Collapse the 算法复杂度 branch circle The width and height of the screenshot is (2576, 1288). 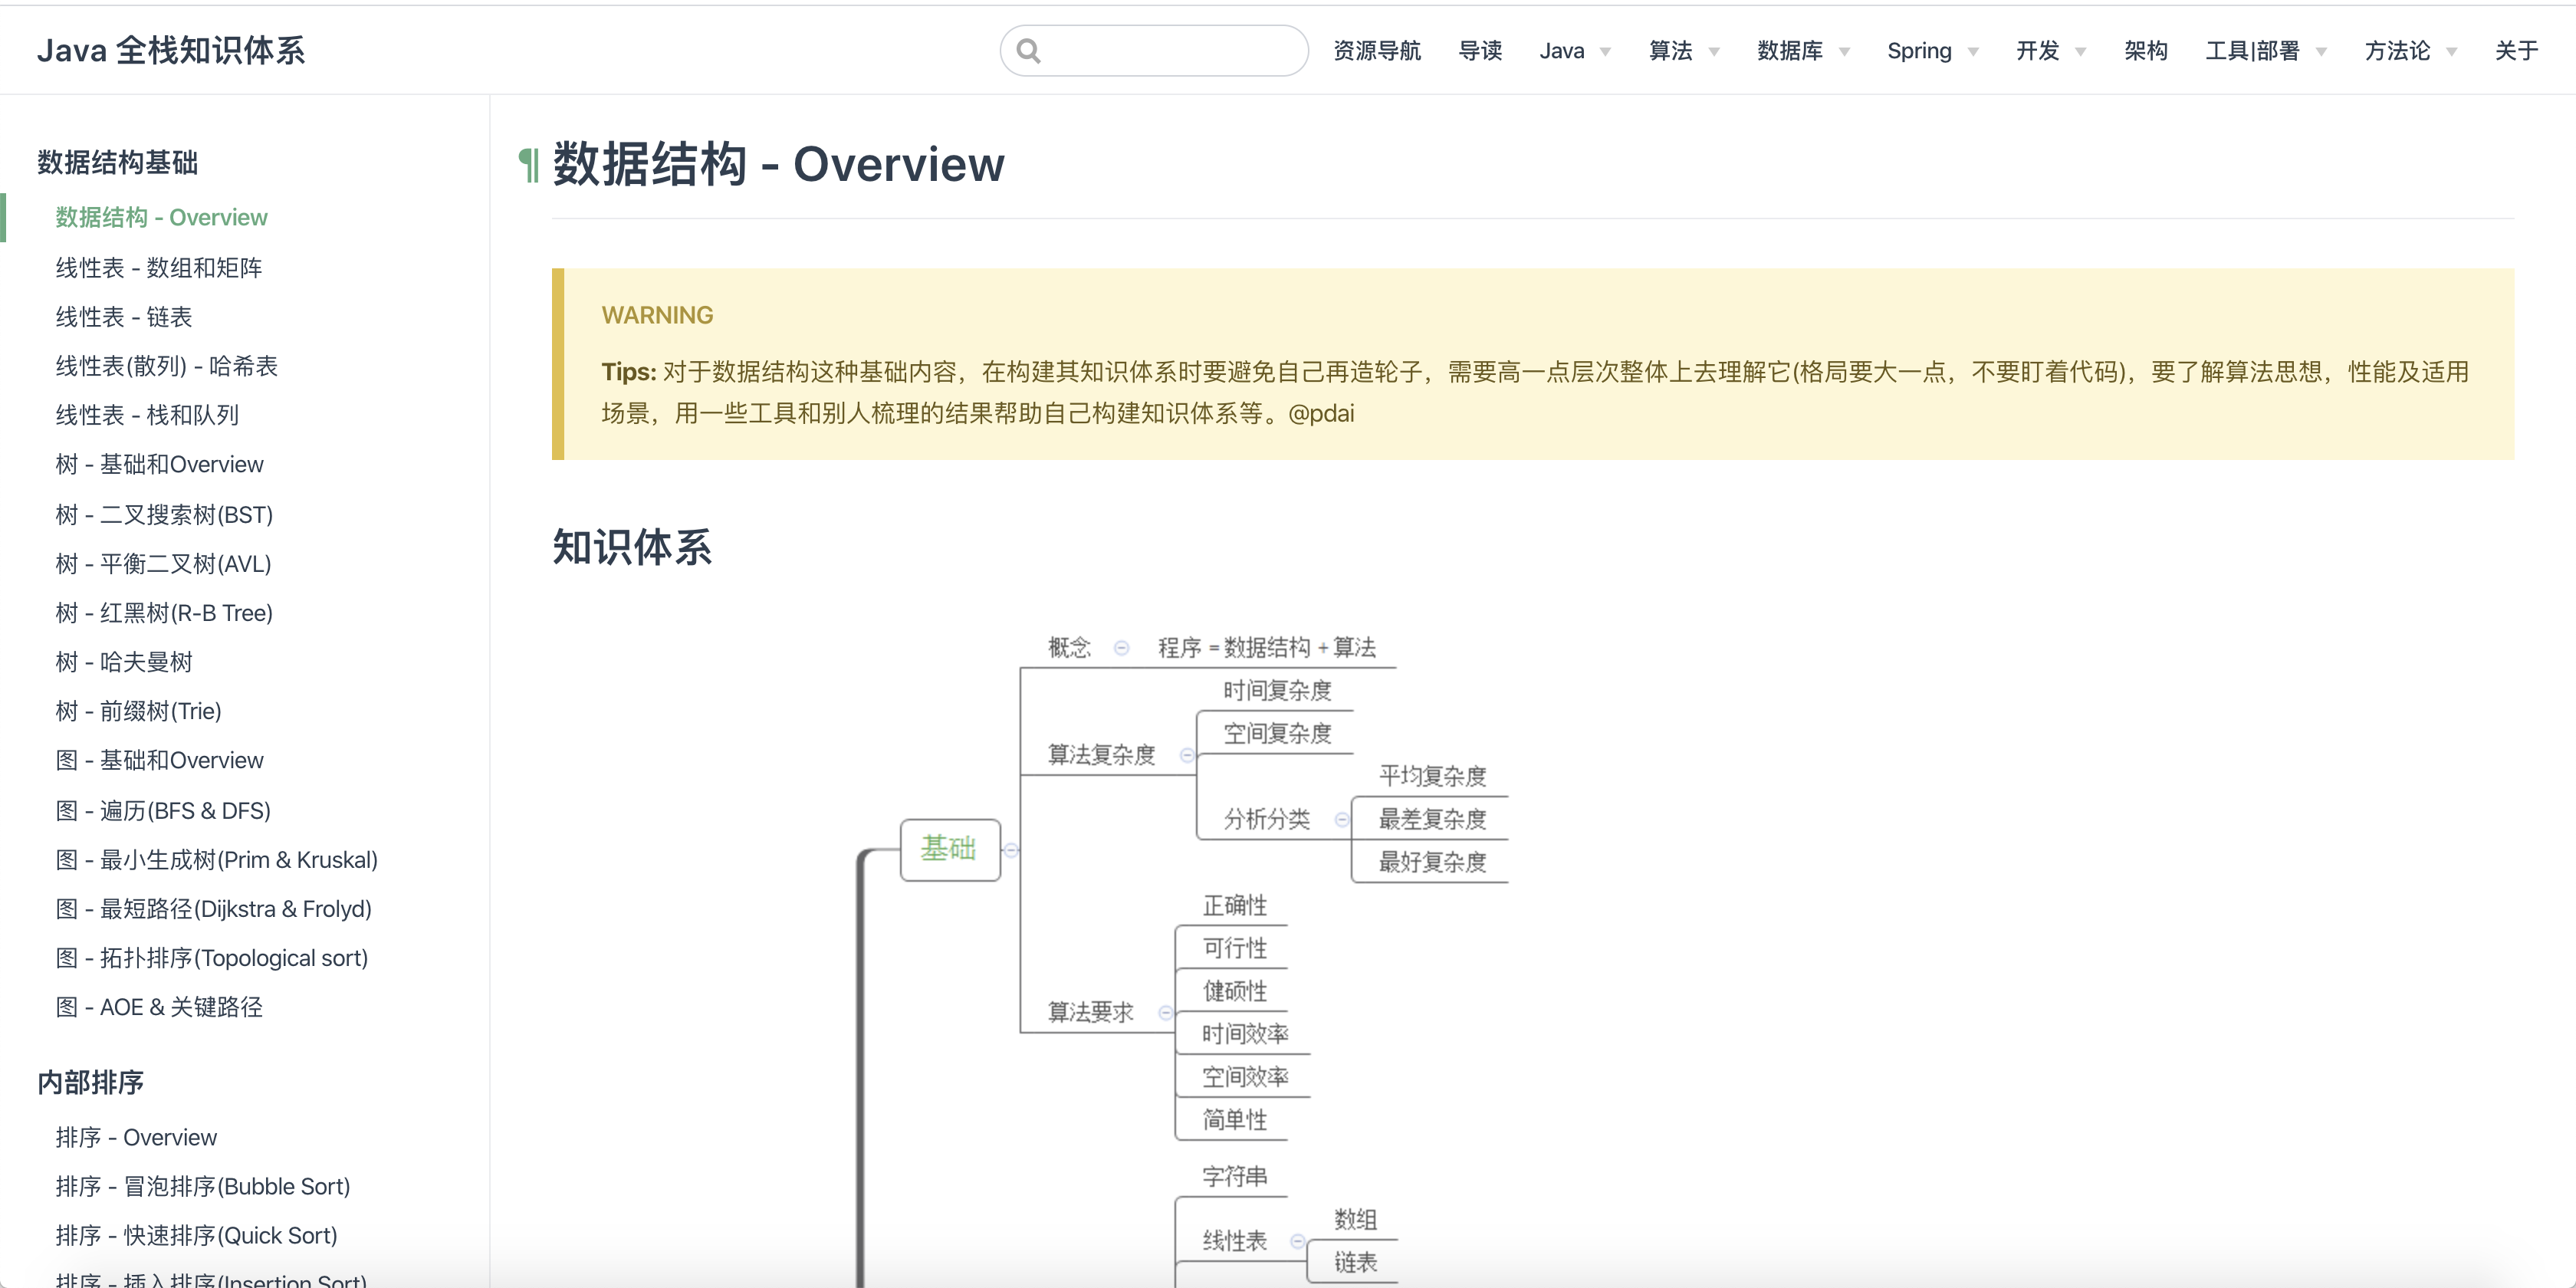(x=1187, y=755)
